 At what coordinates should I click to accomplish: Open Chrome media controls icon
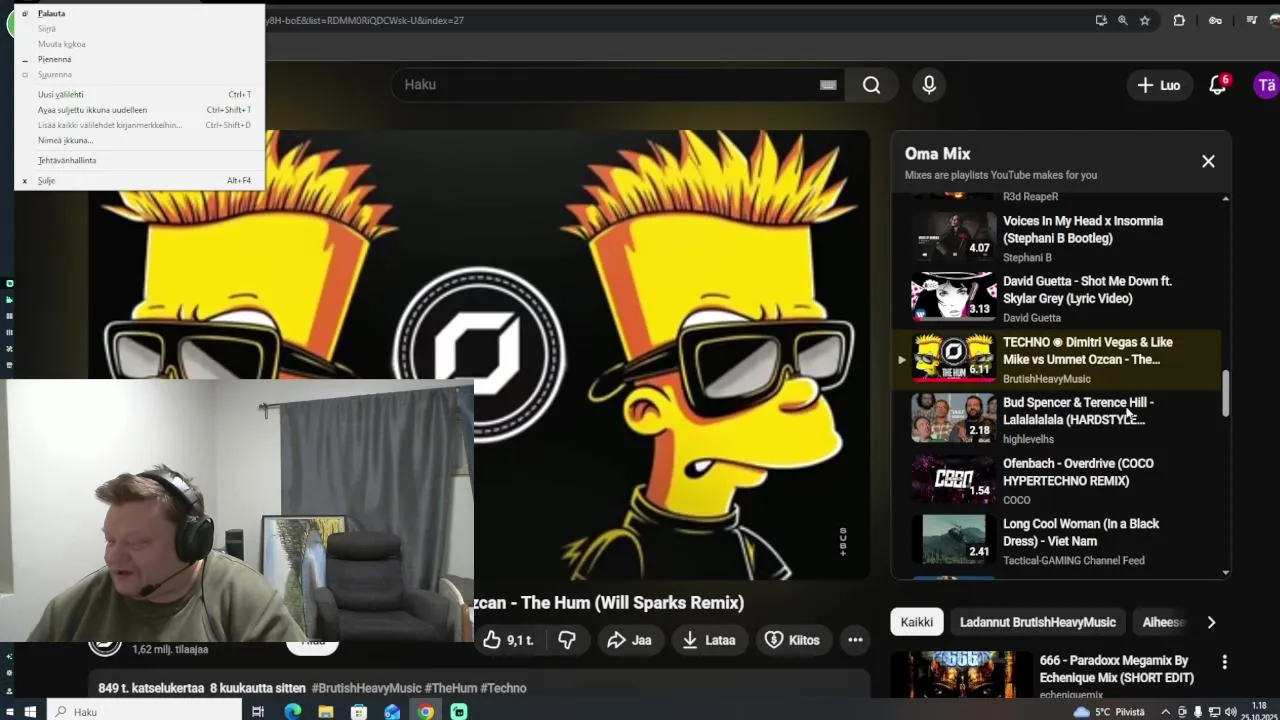point(1251,20)
